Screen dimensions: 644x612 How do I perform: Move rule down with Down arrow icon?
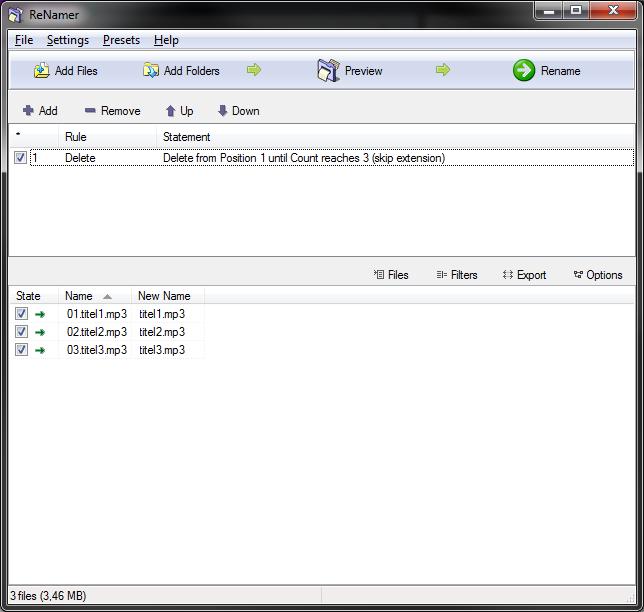click(222, 110)
